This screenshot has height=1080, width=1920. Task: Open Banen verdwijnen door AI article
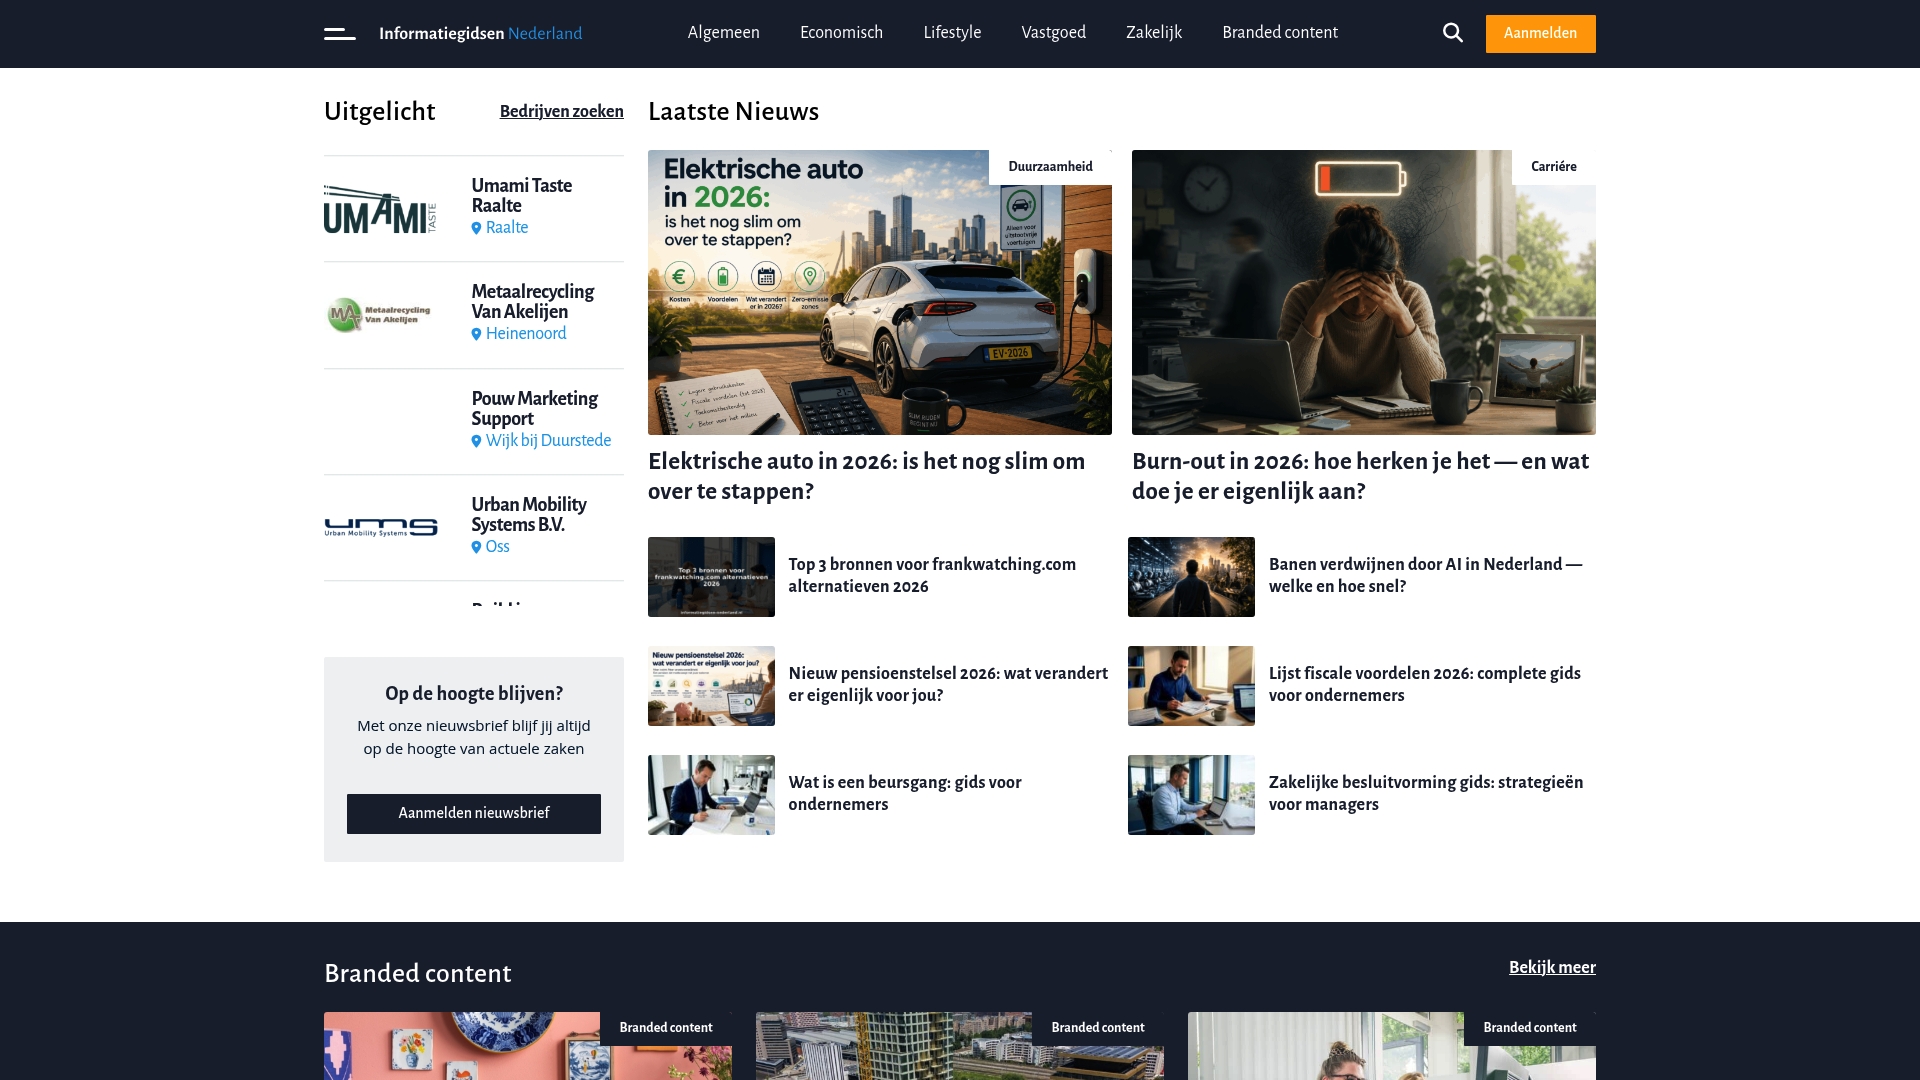click(x=1426, y=575)
